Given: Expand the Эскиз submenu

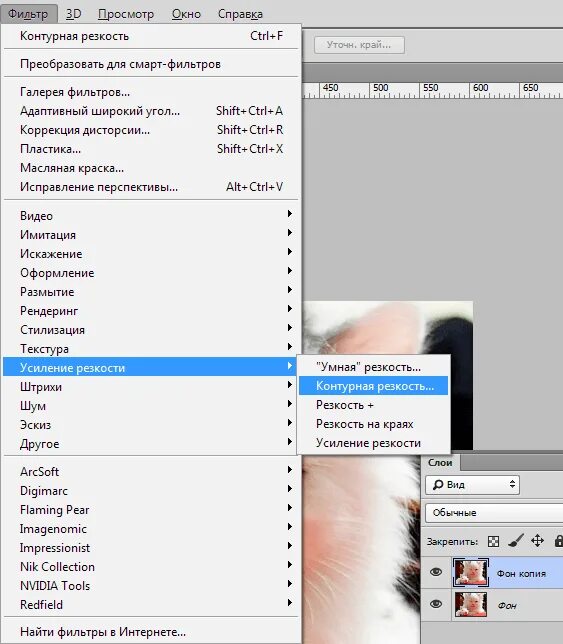Looking at the screenshot, I should point(150,425).
